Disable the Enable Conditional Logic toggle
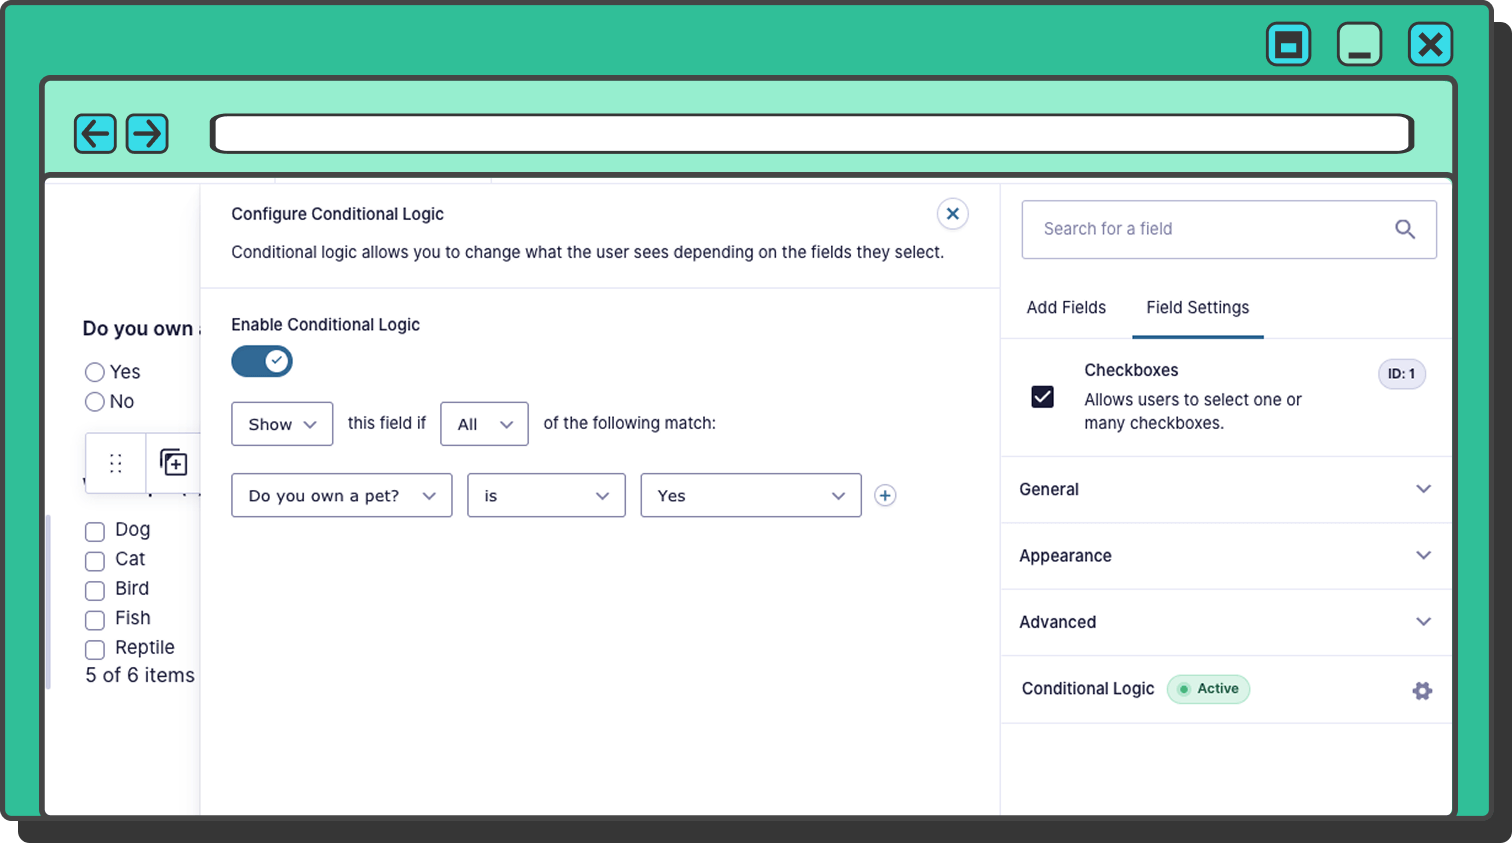 click(x=262, y=361)
